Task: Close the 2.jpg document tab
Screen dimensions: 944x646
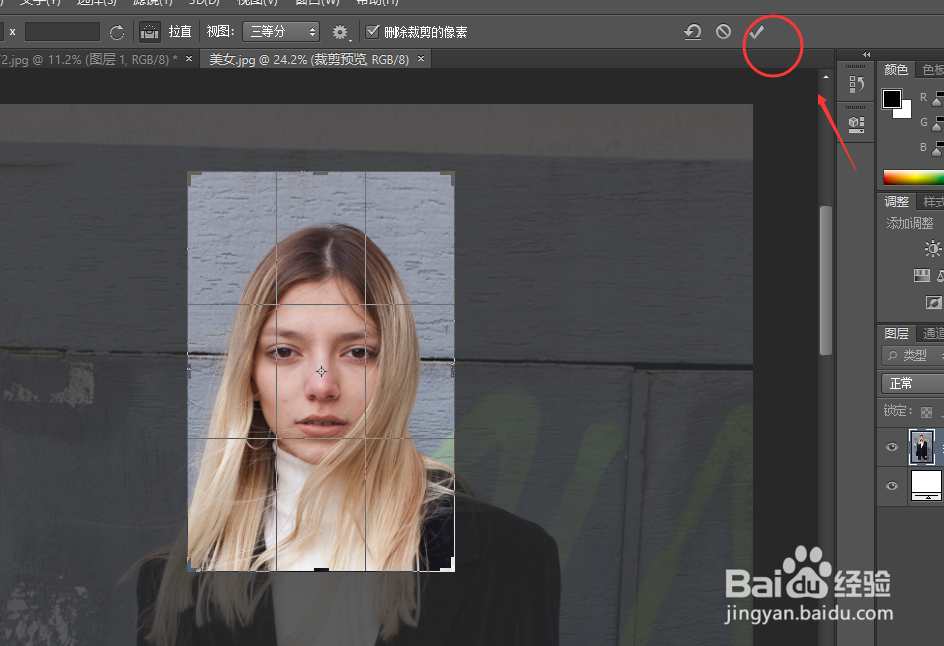Action: pos(189,58)
